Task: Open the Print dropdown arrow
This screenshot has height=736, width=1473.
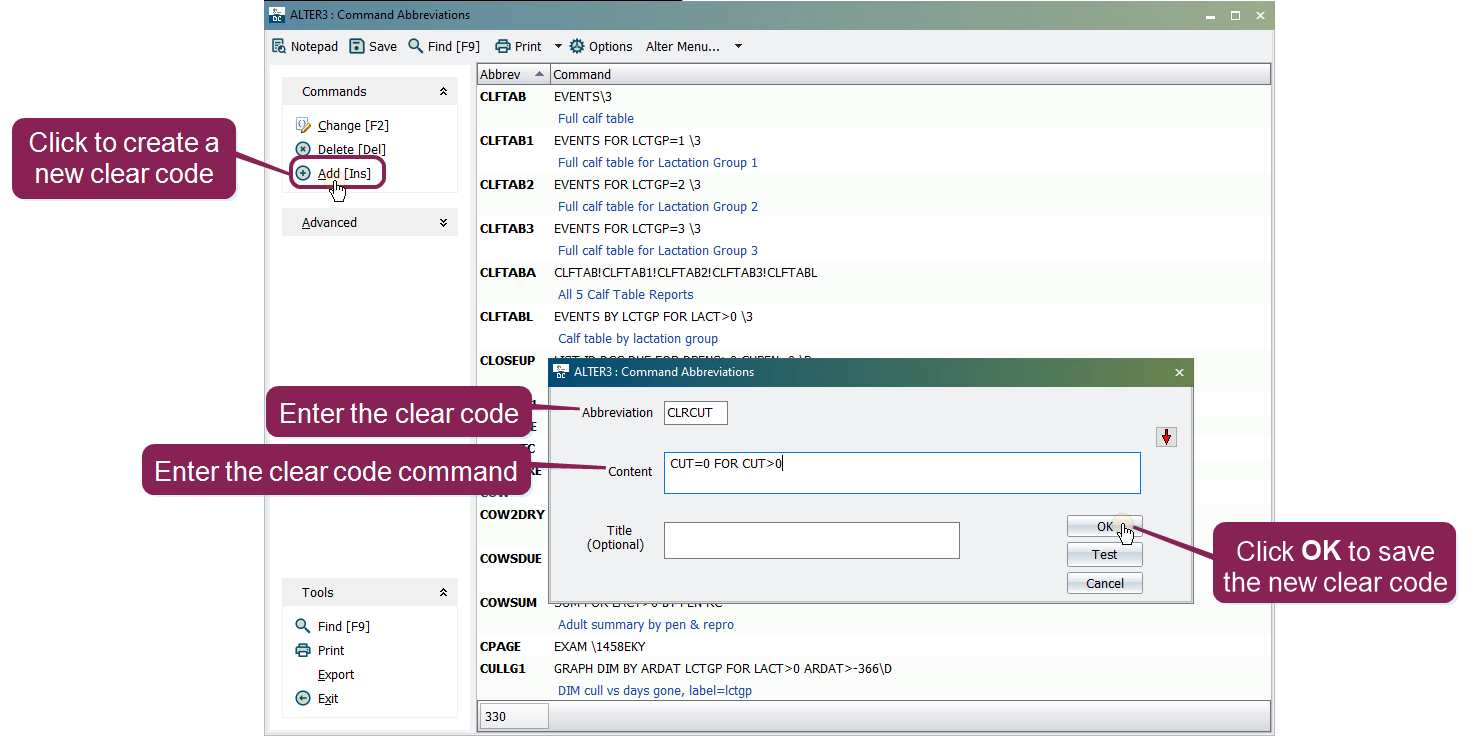Action: coord(558,47)
